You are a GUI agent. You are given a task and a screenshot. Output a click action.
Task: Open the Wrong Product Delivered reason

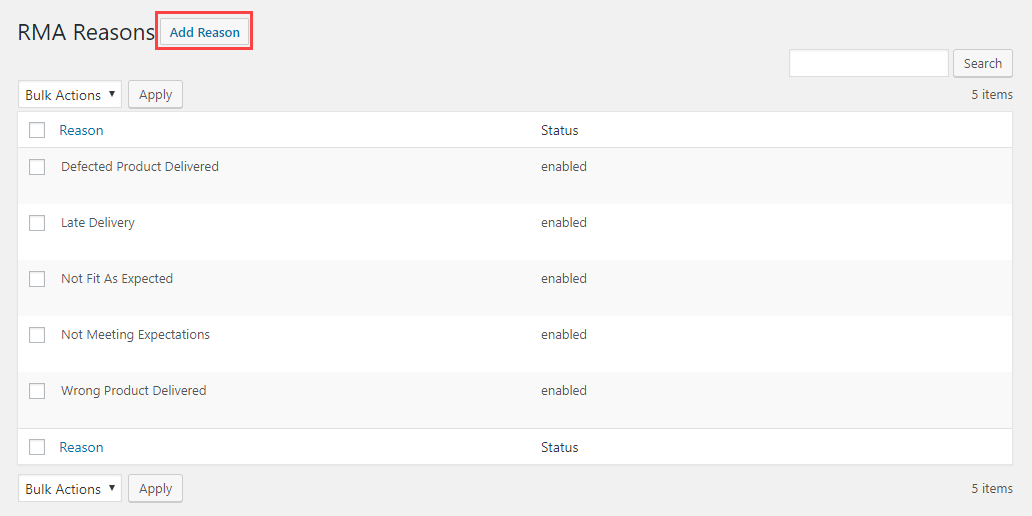(133, 391)
